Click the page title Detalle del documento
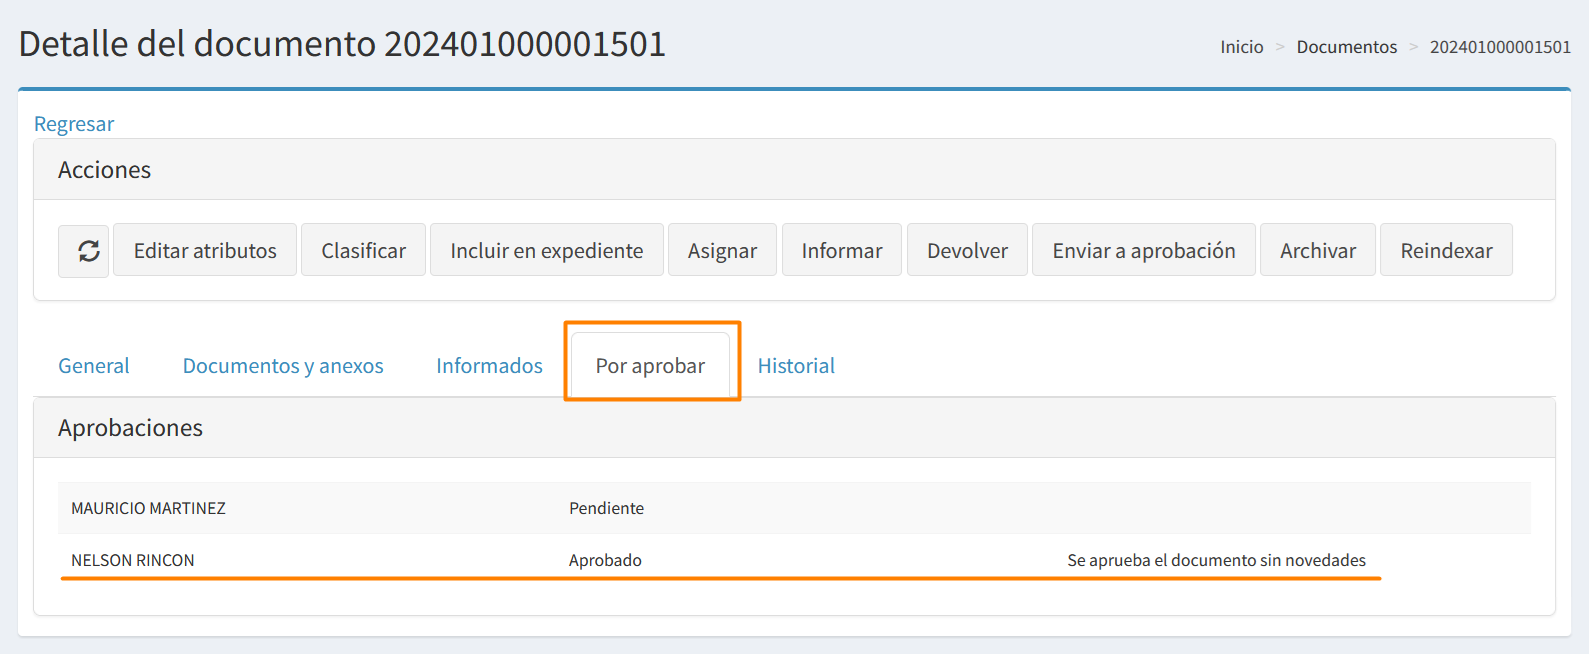This screenshot has height=654, width=1589. point(342,44)
